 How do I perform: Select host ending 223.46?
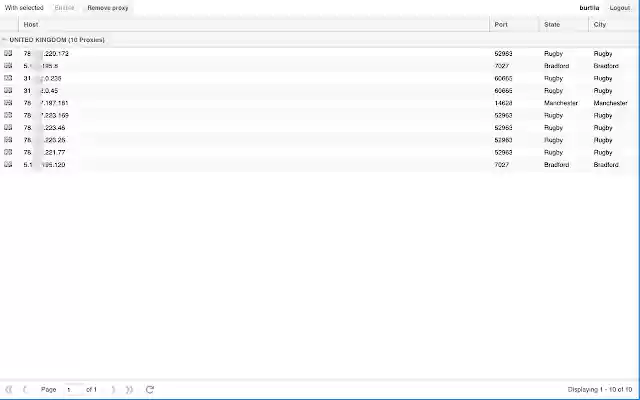44,127
